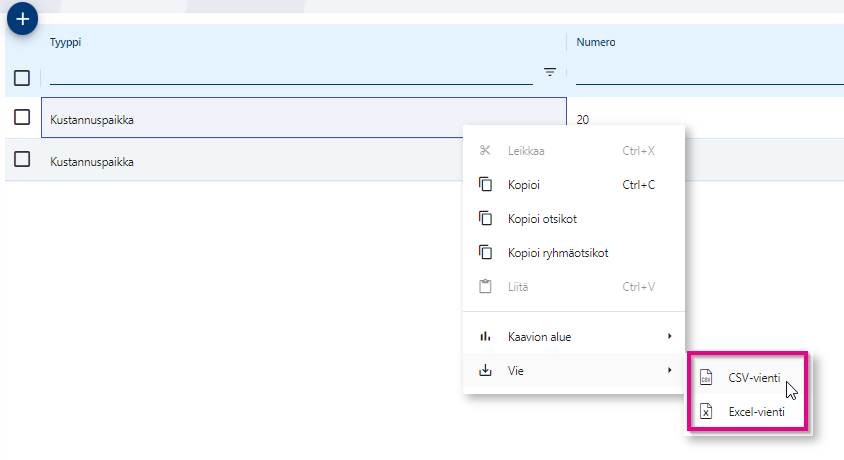Viewport: 844px width, 460px height.
Task: Click the Tyyppi filter text field
Action: click(x=290, y=73)
